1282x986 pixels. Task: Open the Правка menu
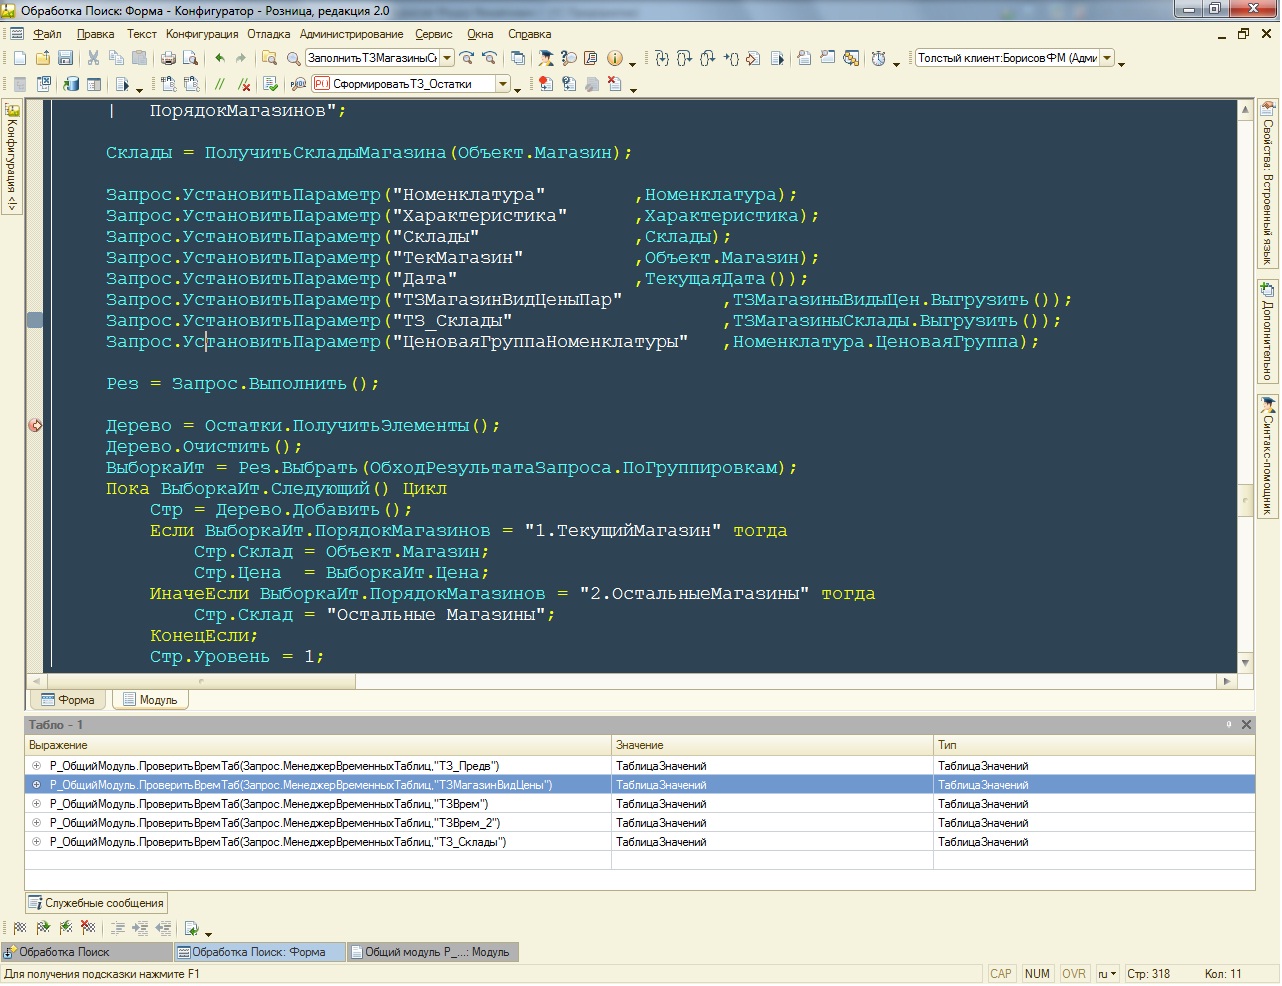[95, 34]
